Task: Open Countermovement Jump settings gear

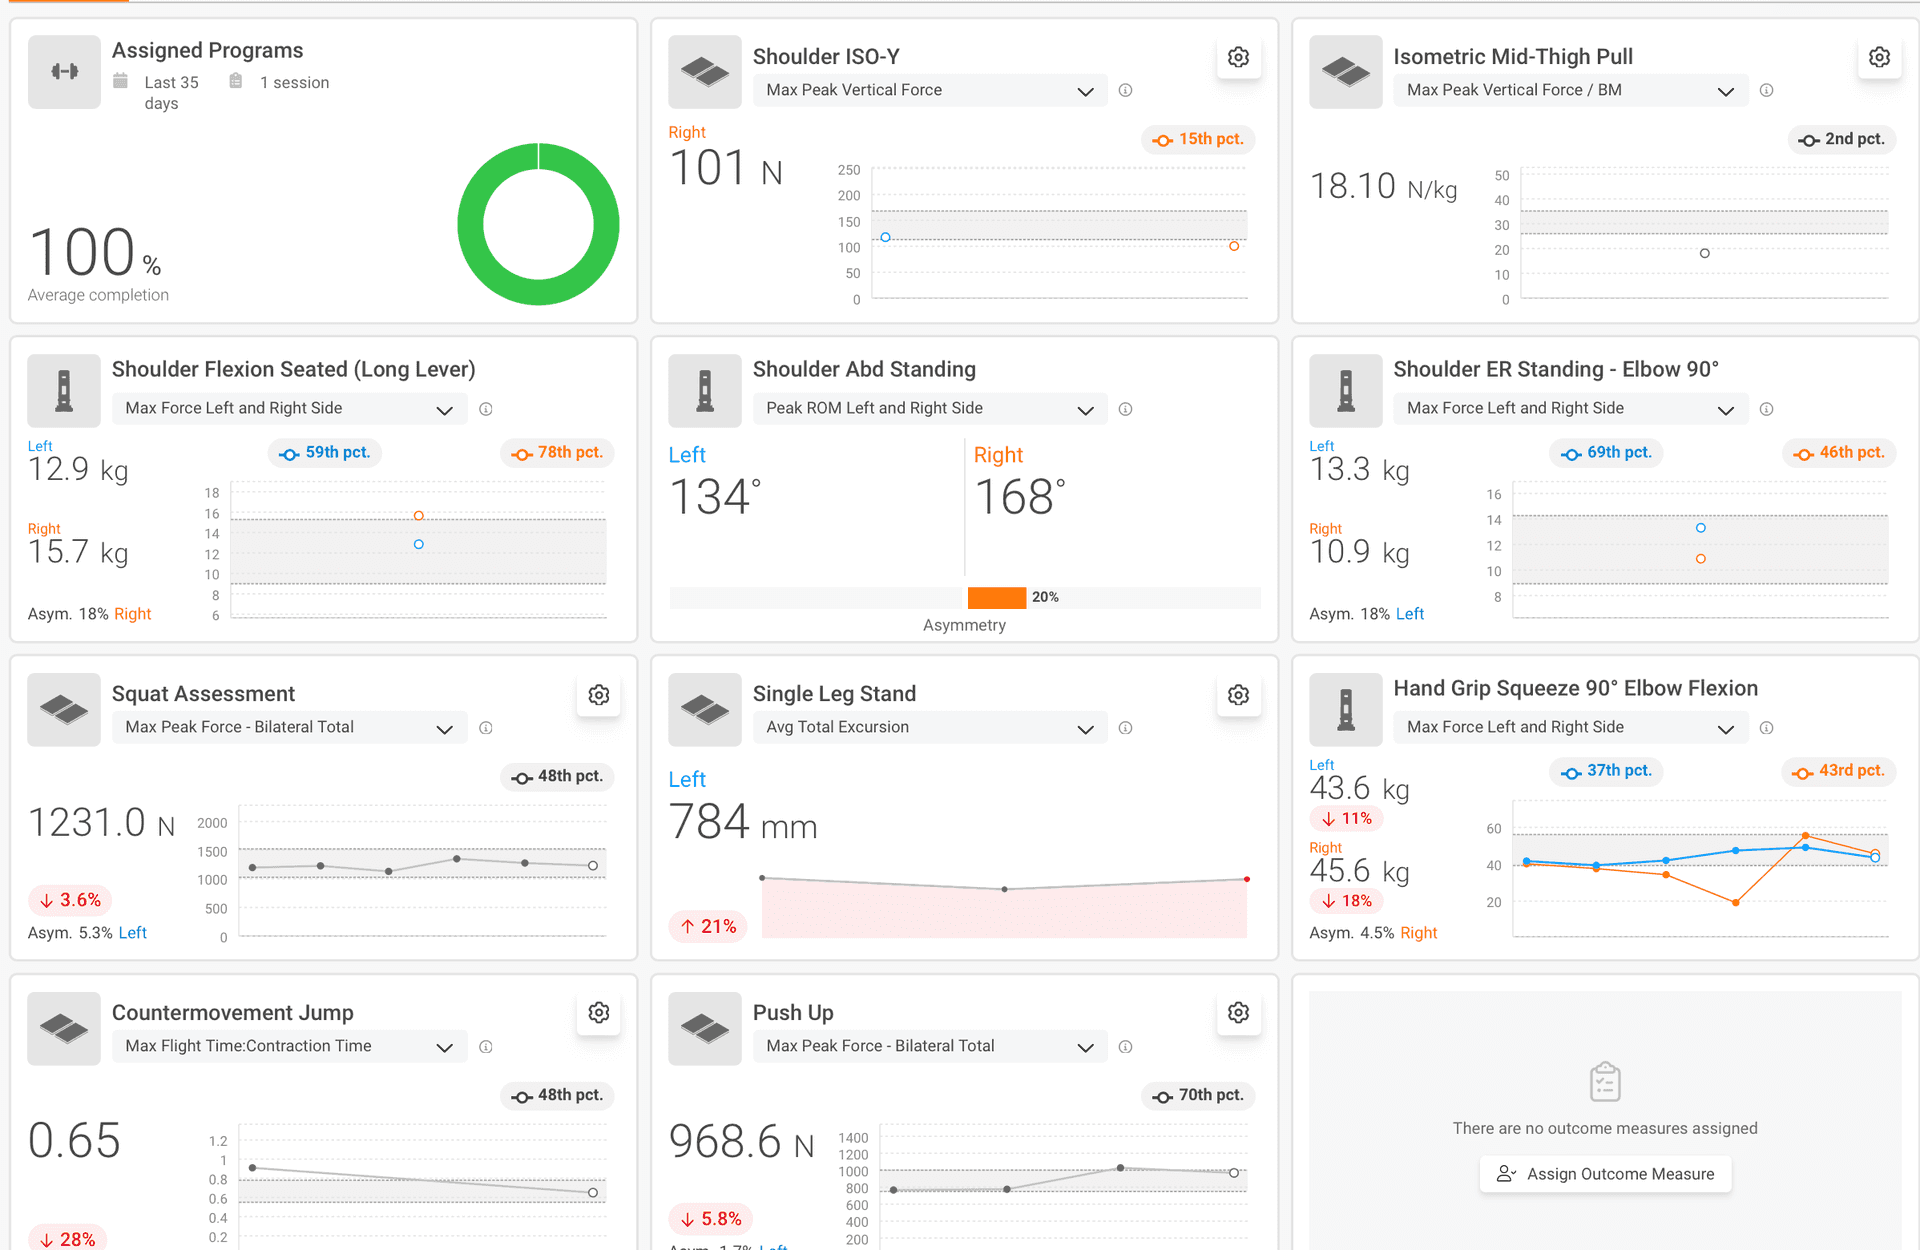Action: coord(598,1013)
